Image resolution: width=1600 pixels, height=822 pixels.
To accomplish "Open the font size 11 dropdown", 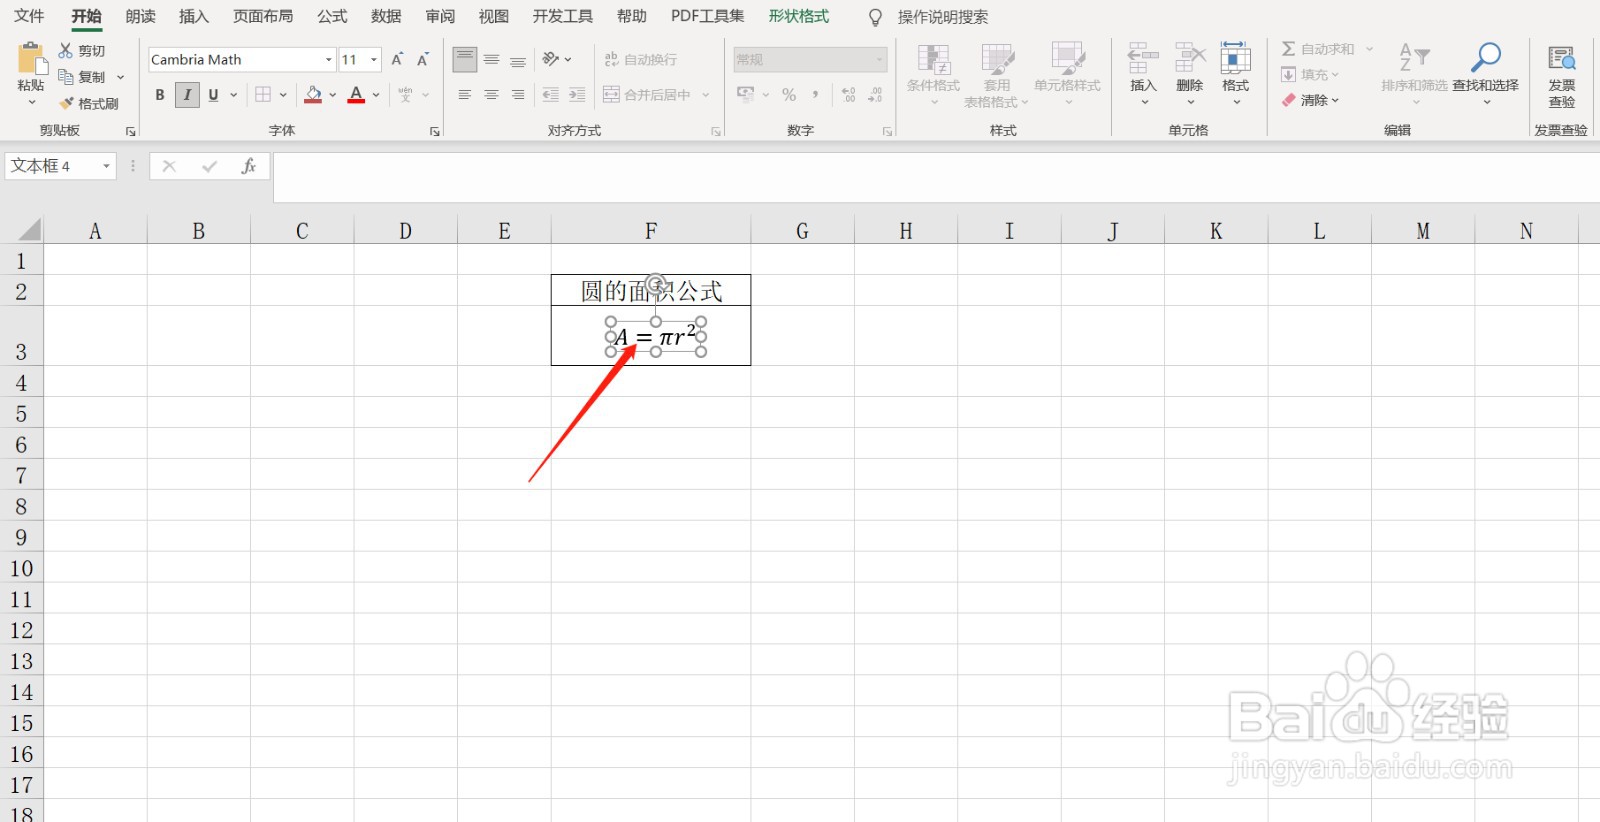I will 374,60.
